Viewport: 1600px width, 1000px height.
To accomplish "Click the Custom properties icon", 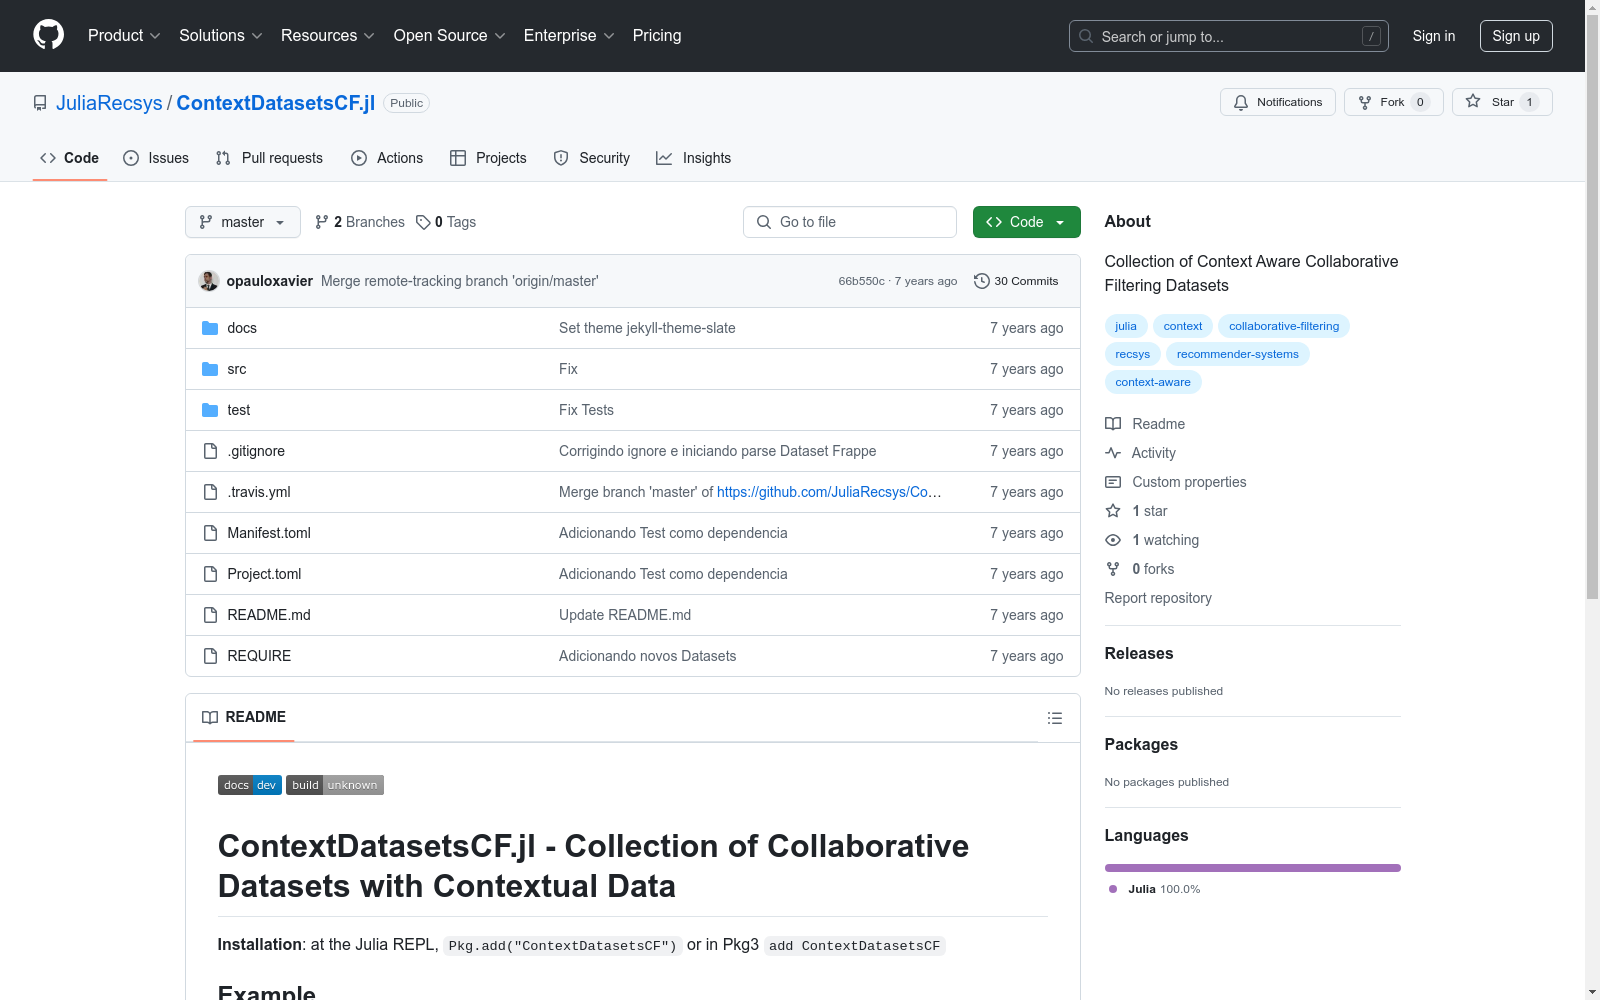I will [x=1113, y=482].
